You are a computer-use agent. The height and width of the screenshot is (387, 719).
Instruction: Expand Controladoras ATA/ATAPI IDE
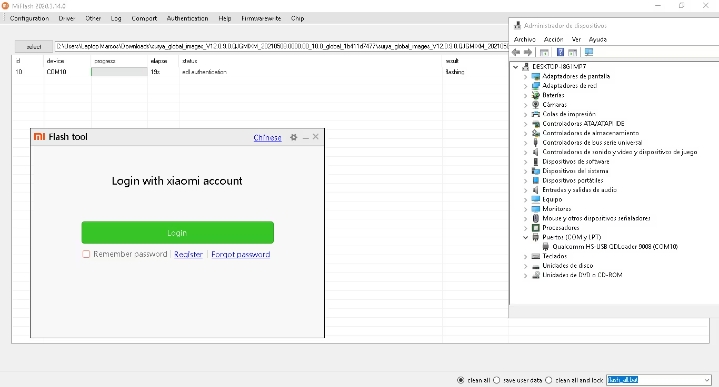525,124
